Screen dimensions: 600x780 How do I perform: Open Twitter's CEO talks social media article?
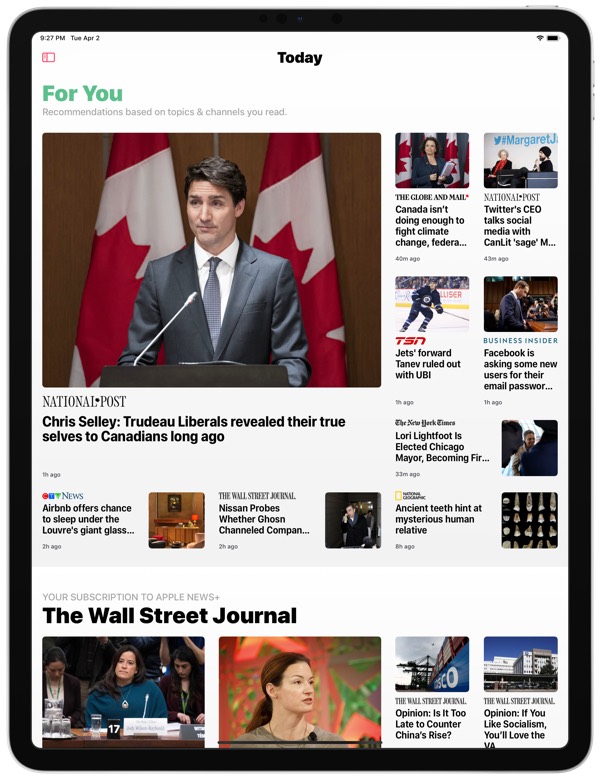coord(519,226)
